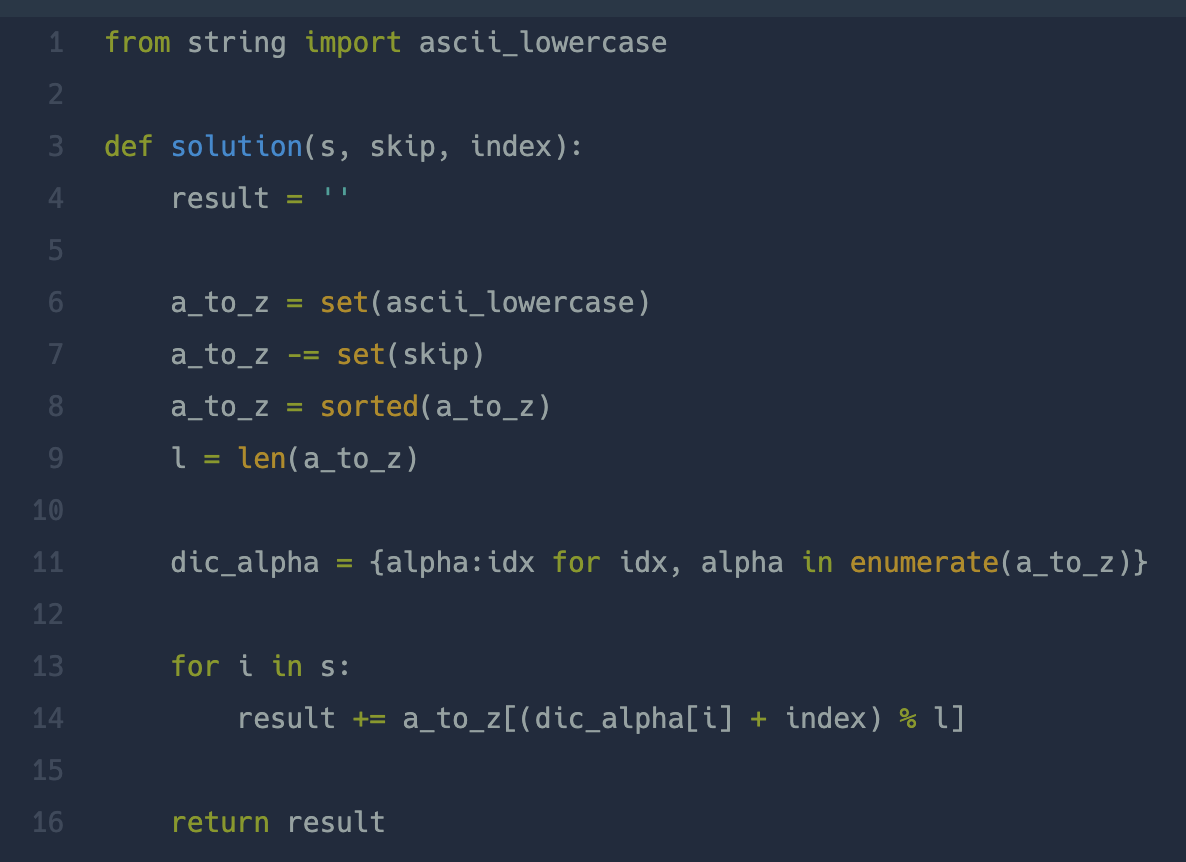Click the '%' modulo operator on line 14
Screen dimensions: 1186x862
[x=908, y=719]
